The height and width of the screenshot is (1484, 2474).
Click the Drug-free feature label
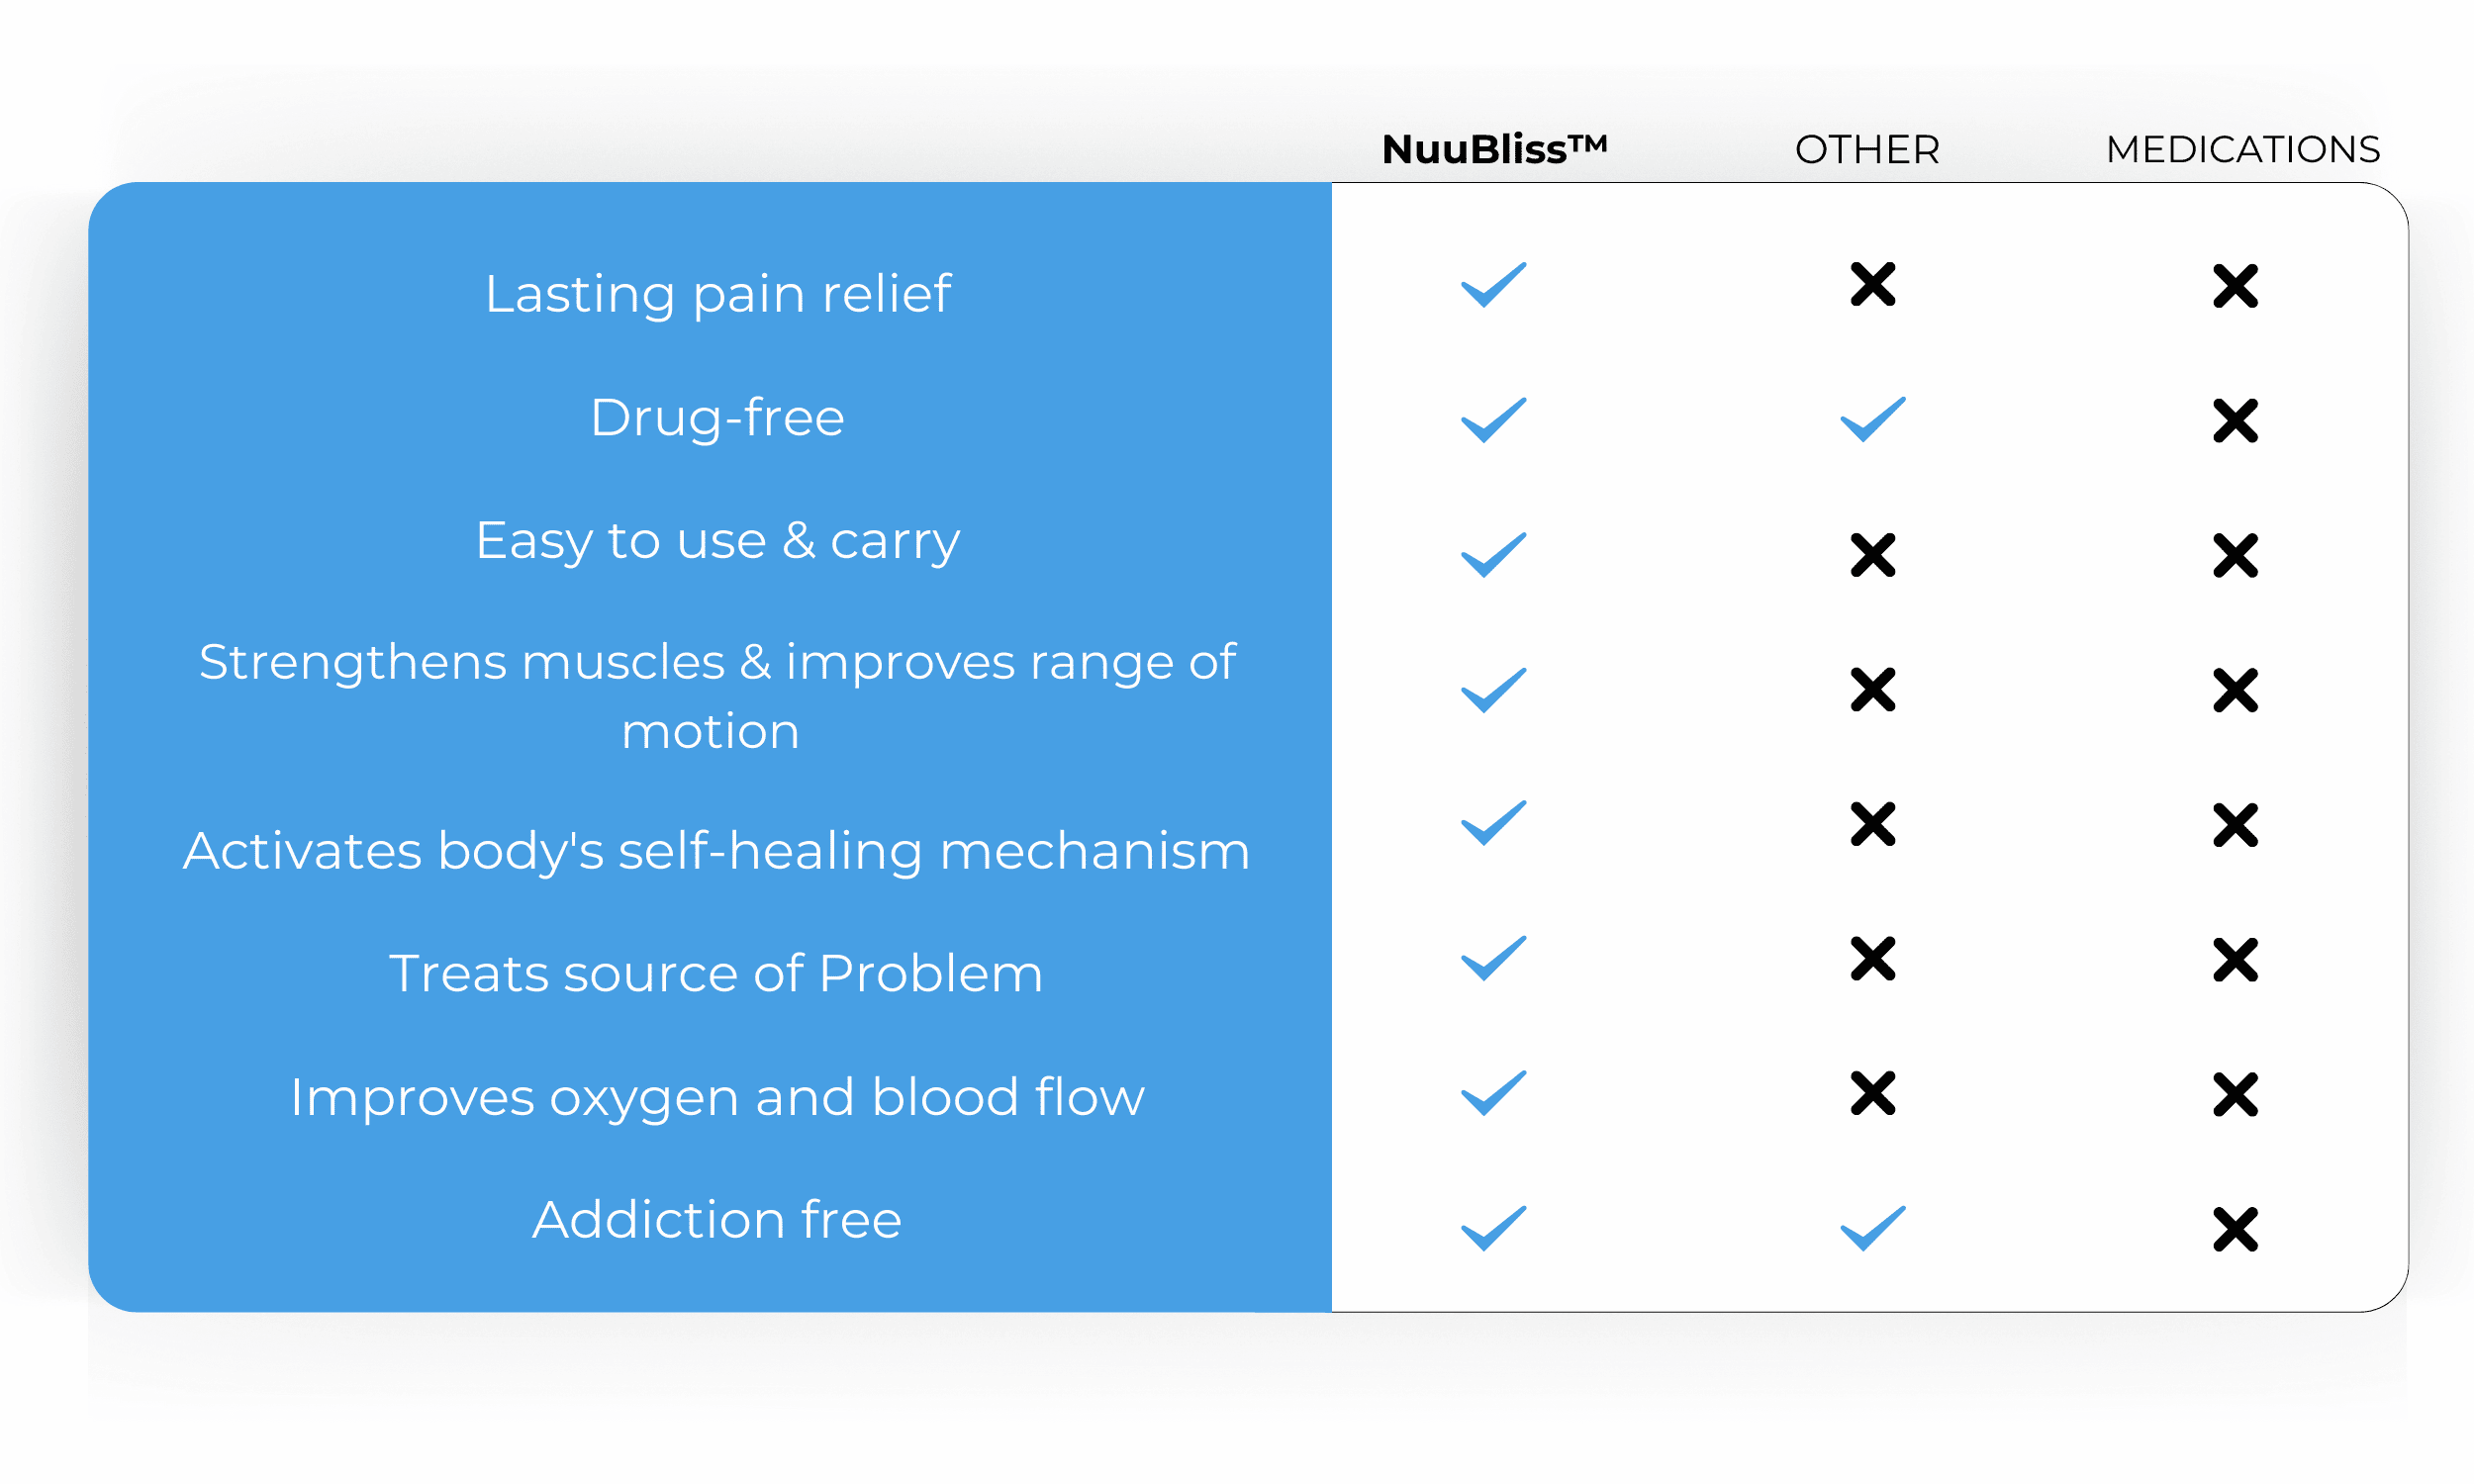pyautogui.click(x=717, y=417)
